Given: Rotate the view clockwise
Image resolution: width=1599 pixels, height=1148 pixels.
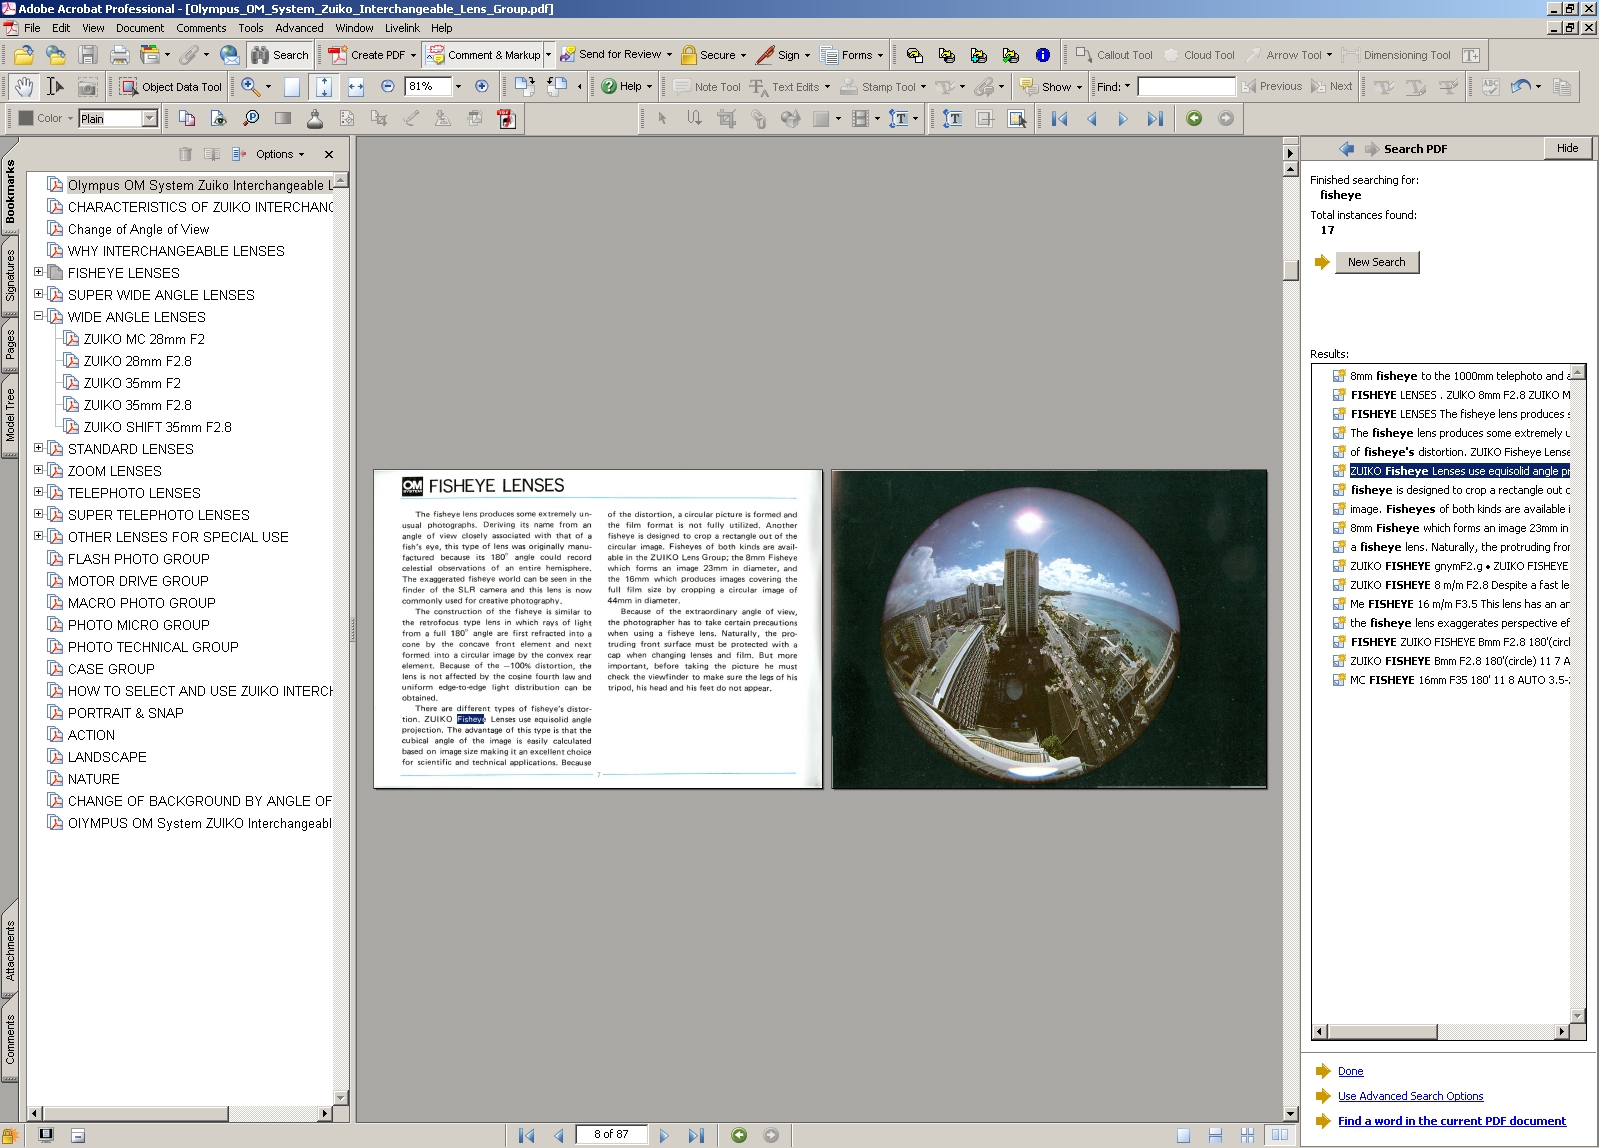Looking at the screenshot, I should 524,87.
